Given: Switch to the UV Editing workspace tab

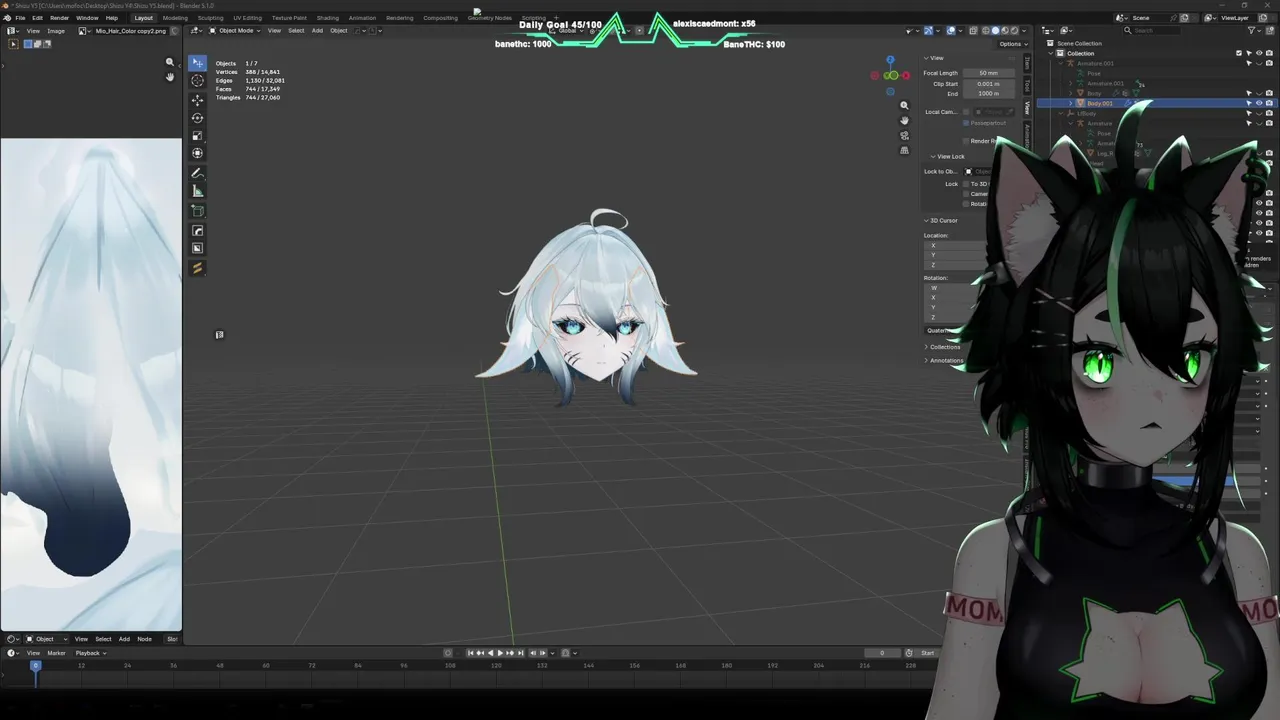Looking at the screenshot, I should [247, 18].
